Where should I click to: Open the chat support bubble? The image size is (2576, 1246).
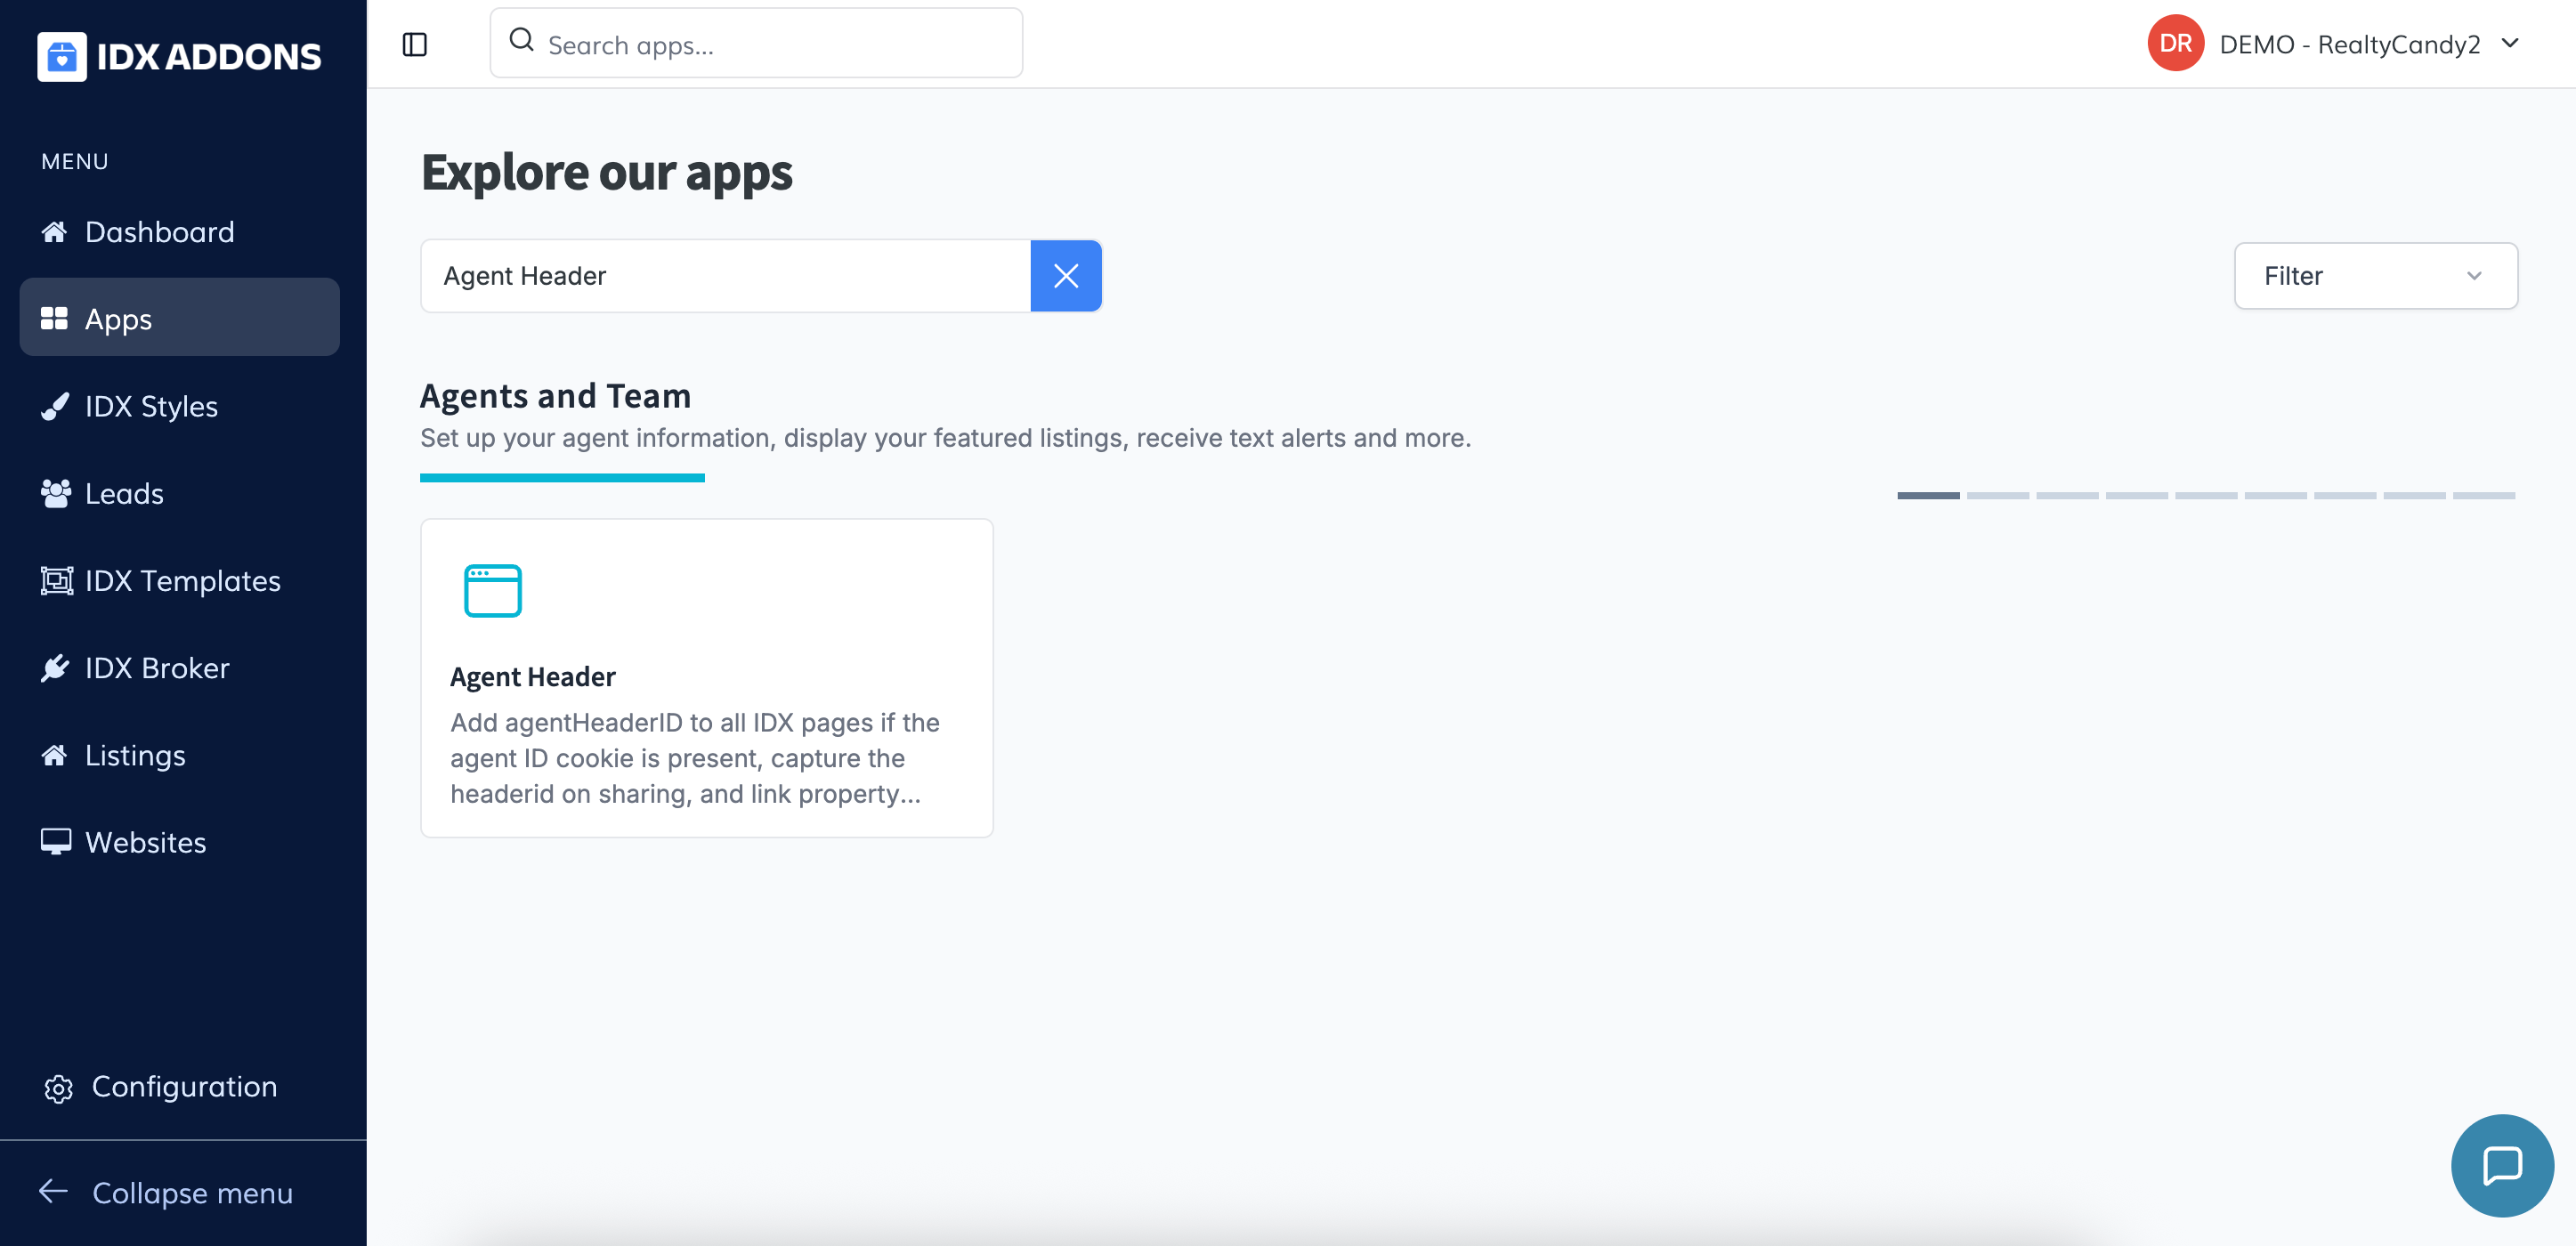click(2501, 1164)
